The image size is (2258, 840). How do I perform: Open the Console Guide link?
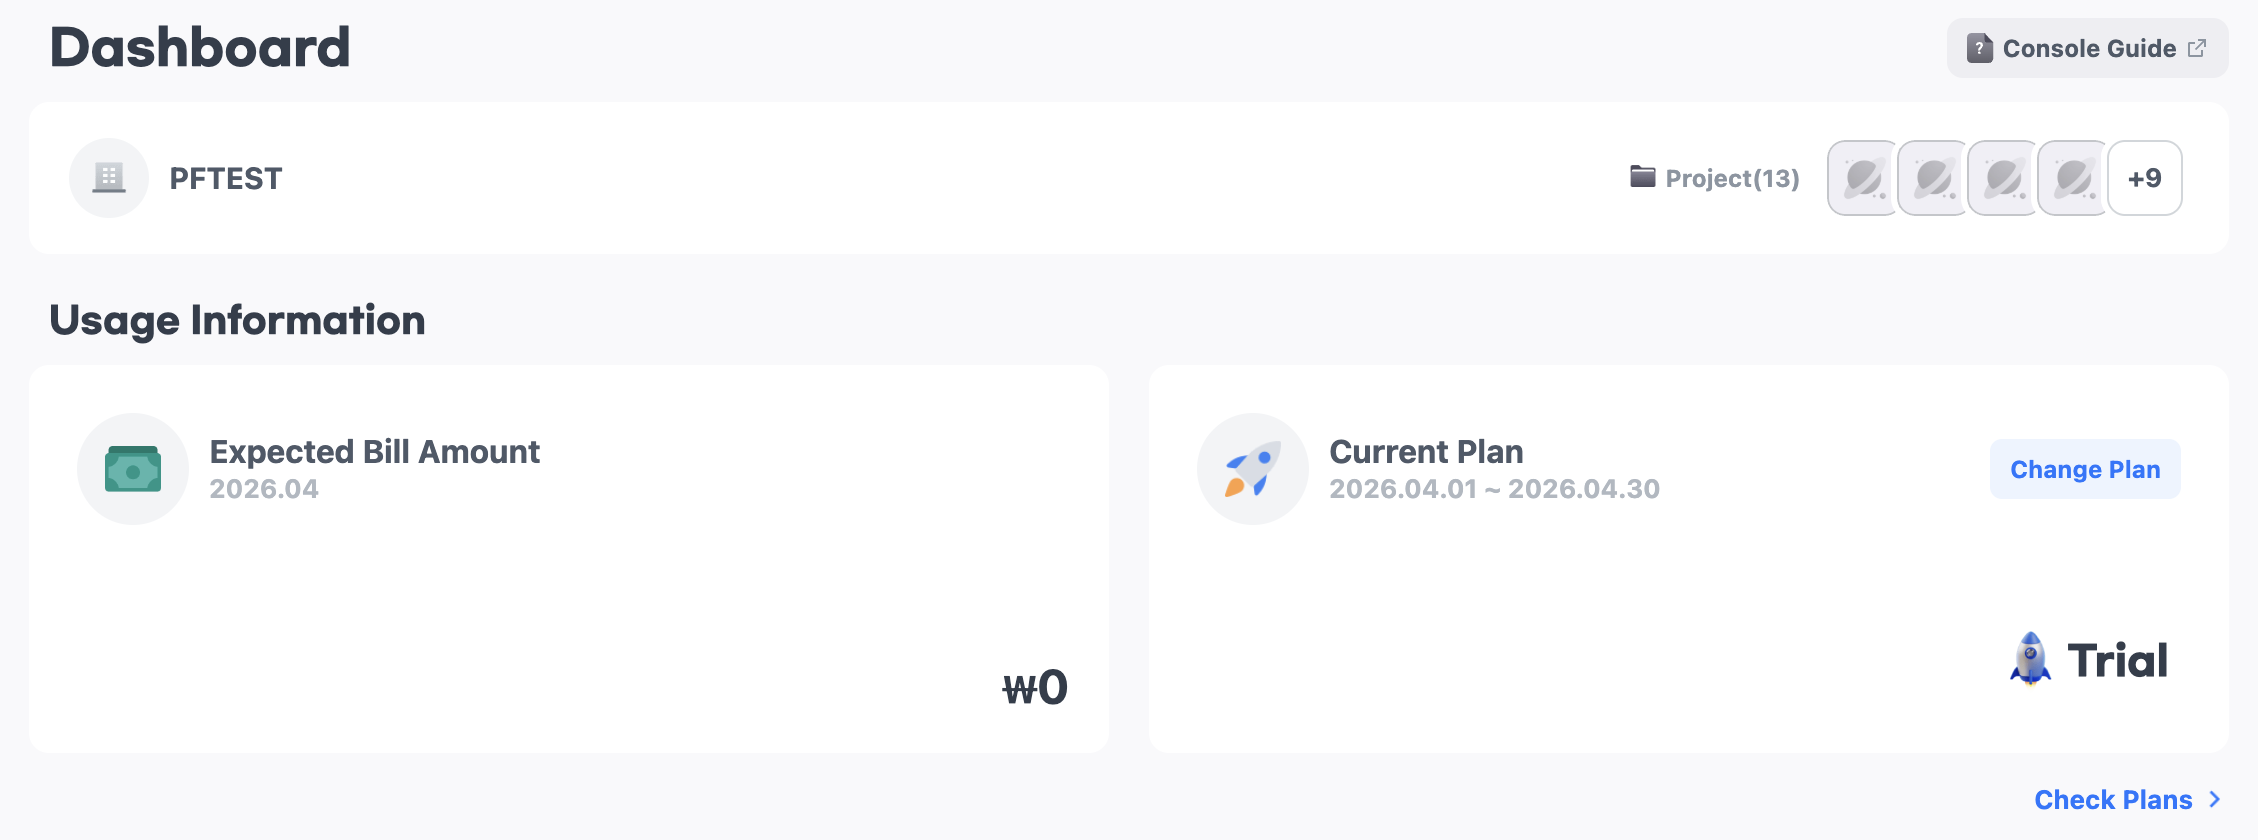(x=2088, y=48)
